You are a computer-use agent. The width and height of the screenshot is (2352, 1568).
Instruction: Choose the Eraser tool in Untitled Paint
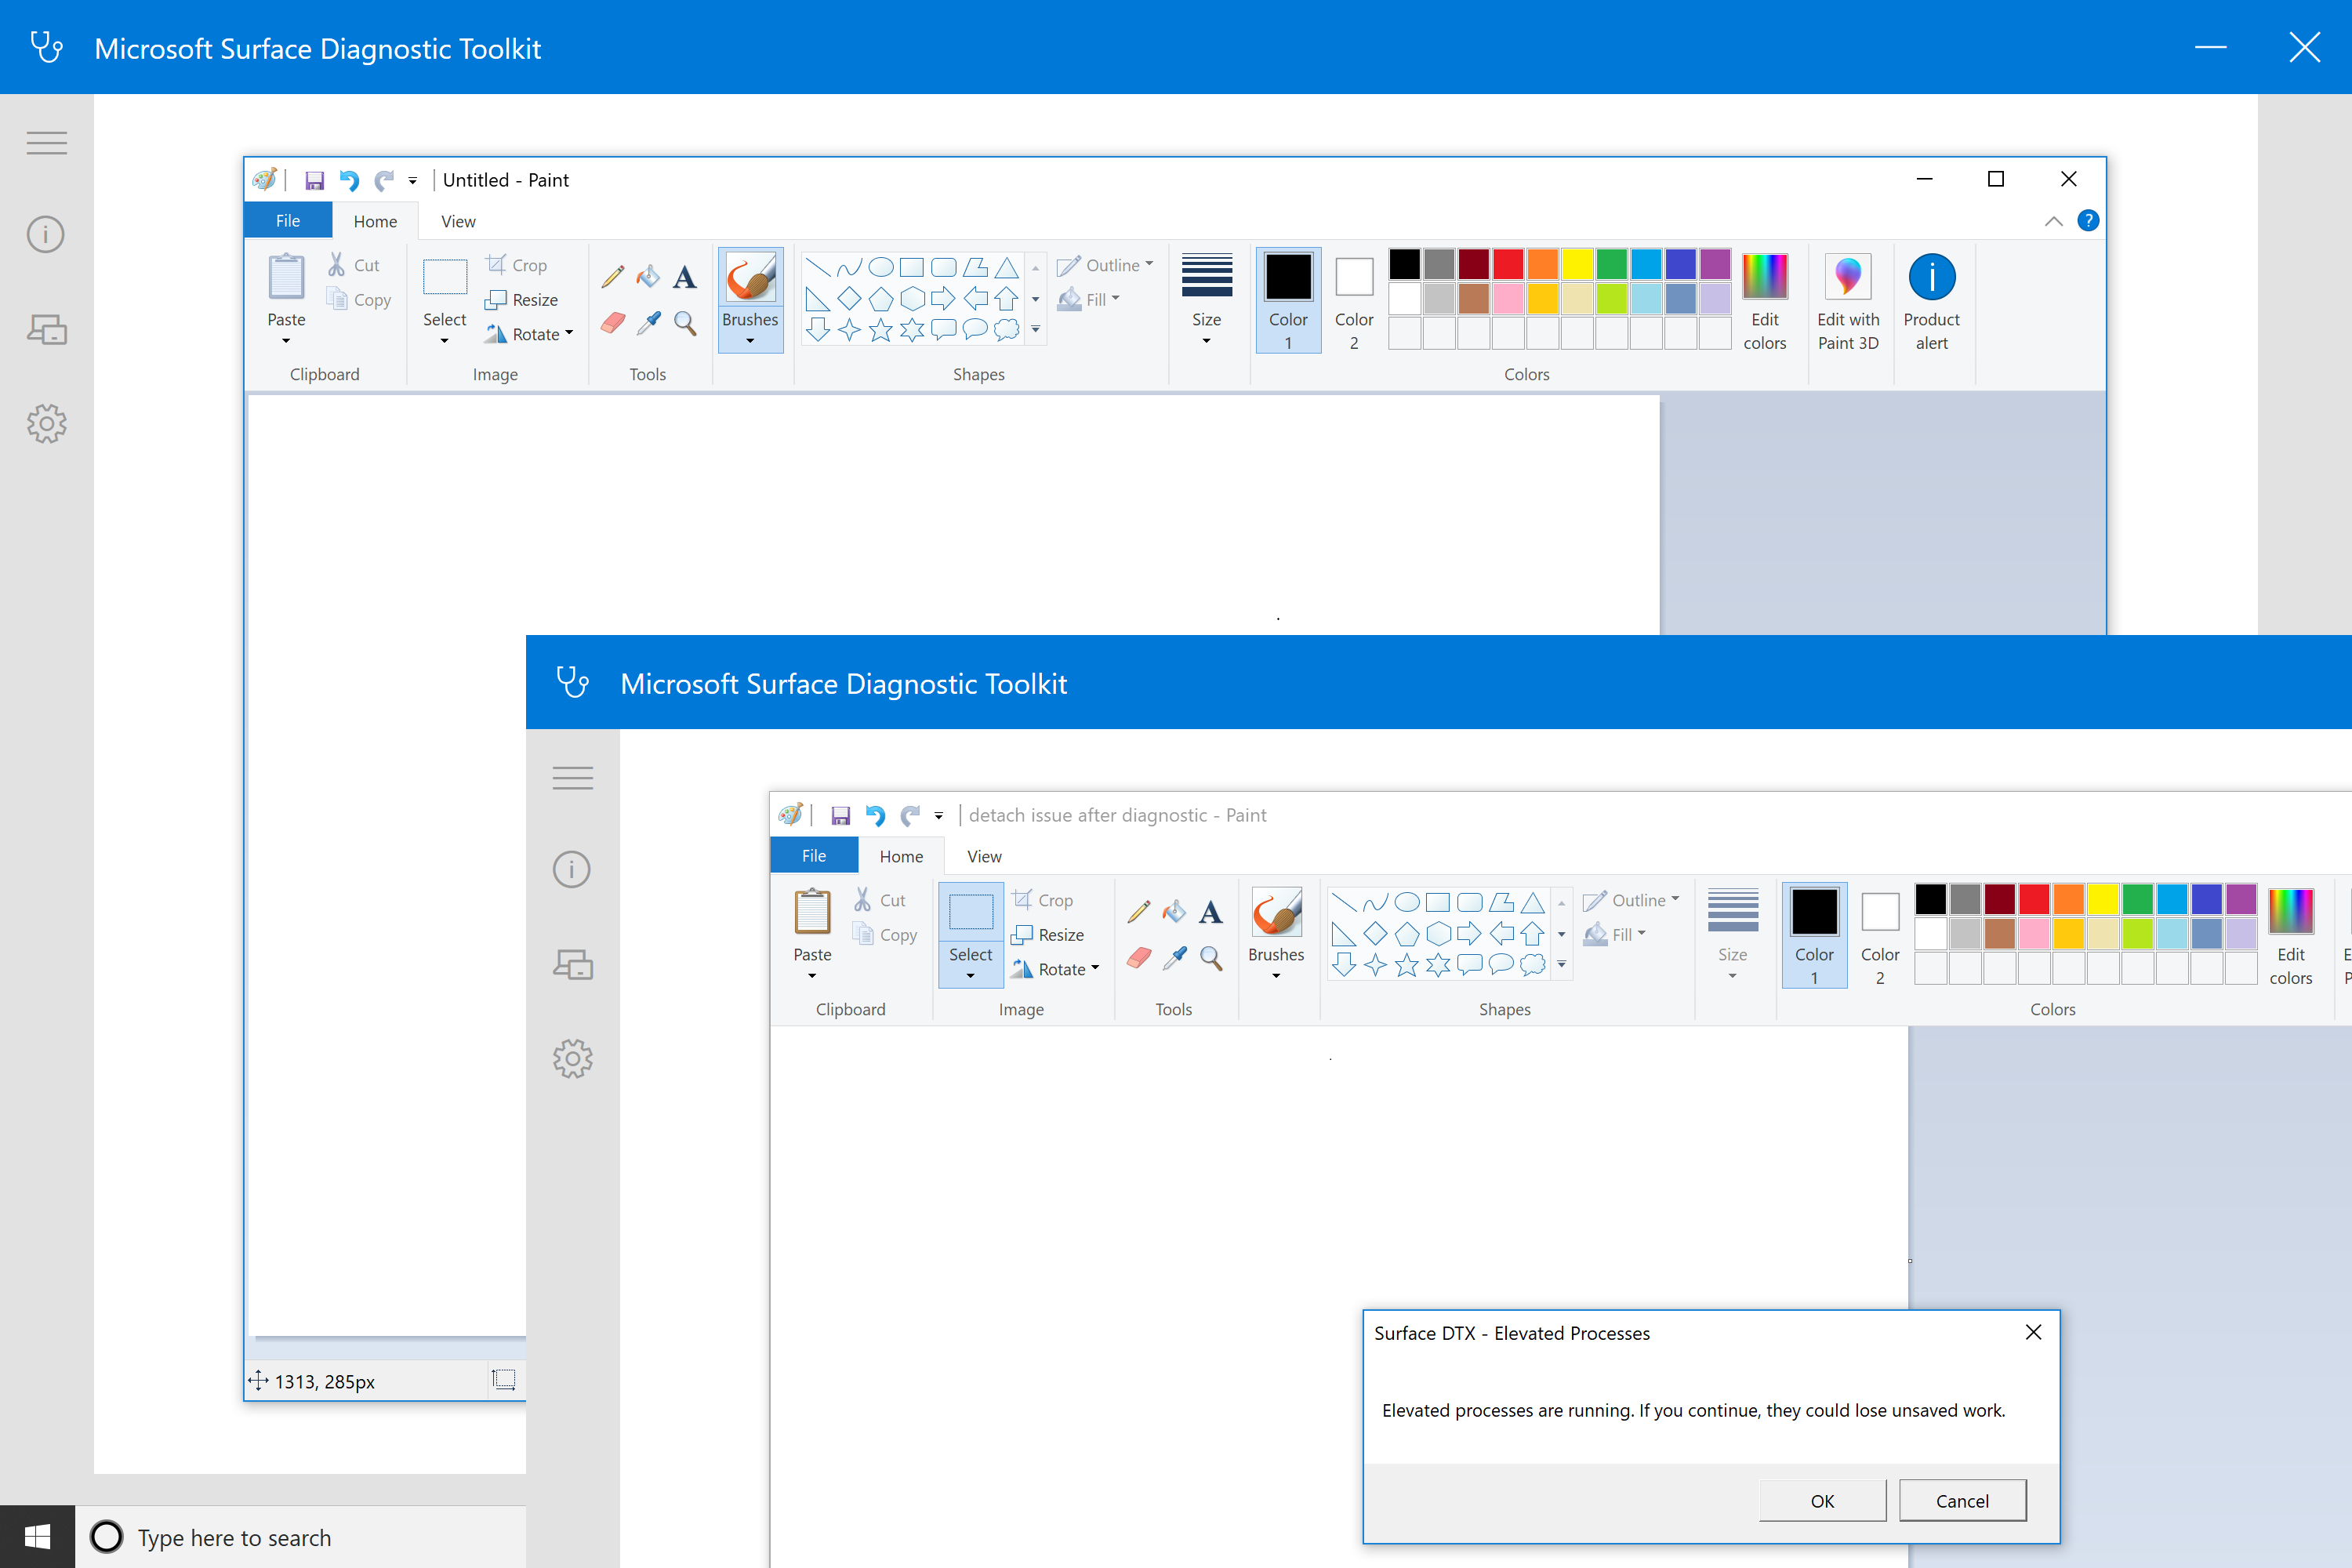tap(613, 323)
